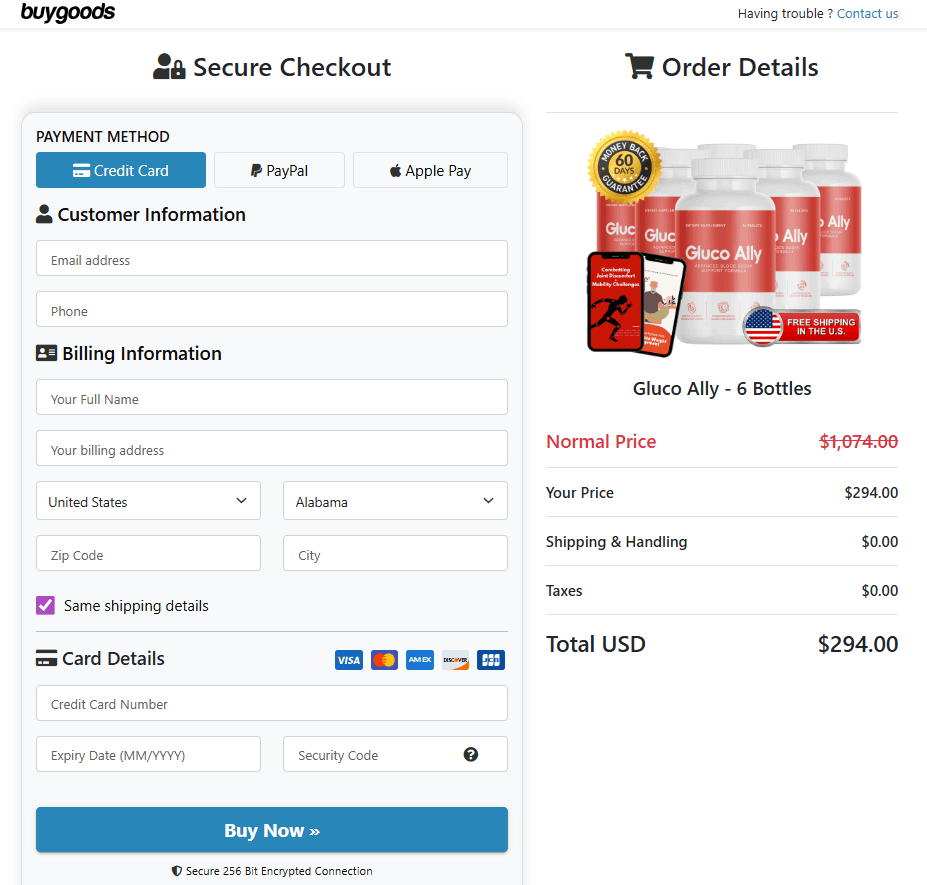Toggle Same shipping details checkbox
The width and height of the screenshot is (927, 885).
[46, 606]
